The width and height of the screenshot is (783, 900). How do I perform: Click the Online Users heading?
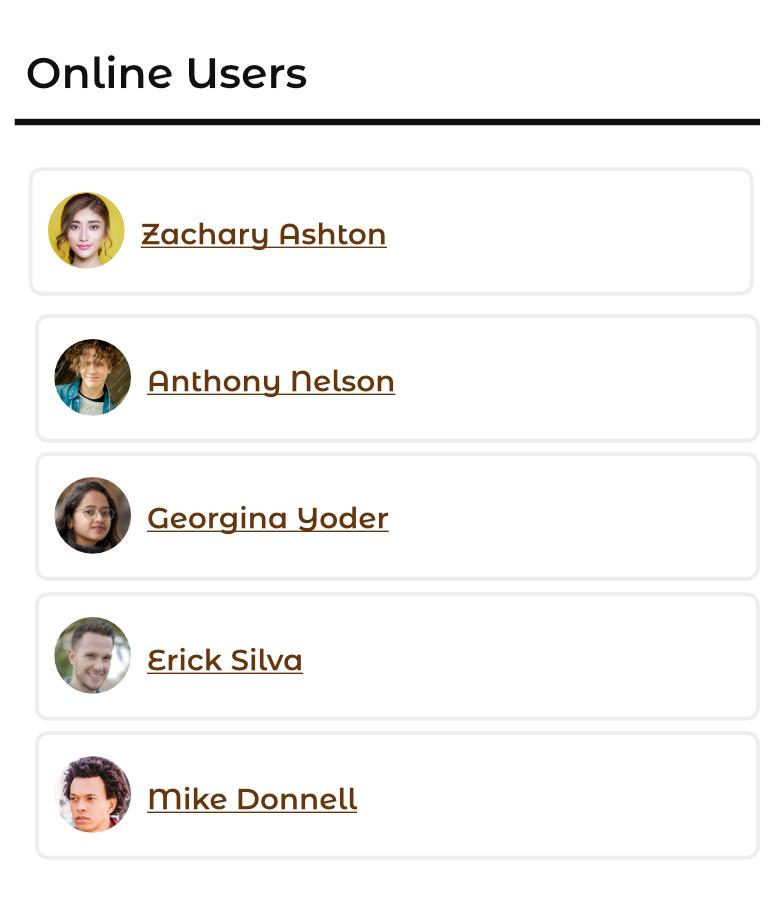pos(166,74)
